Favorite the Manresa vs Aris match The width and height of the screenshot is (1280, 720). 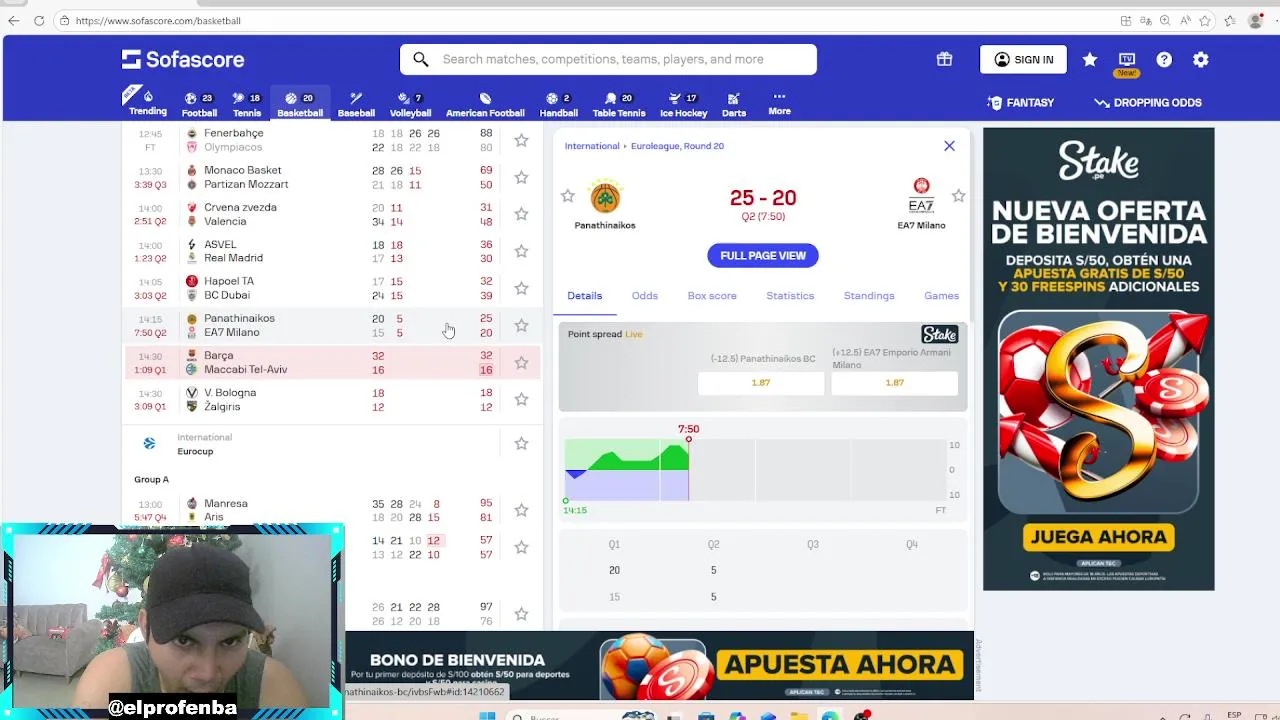coord(521,510)
